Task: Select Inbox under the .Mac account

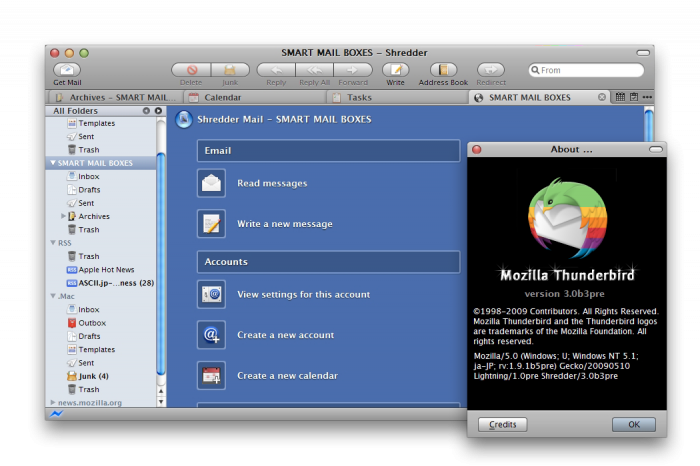Action: pos(89,309)
